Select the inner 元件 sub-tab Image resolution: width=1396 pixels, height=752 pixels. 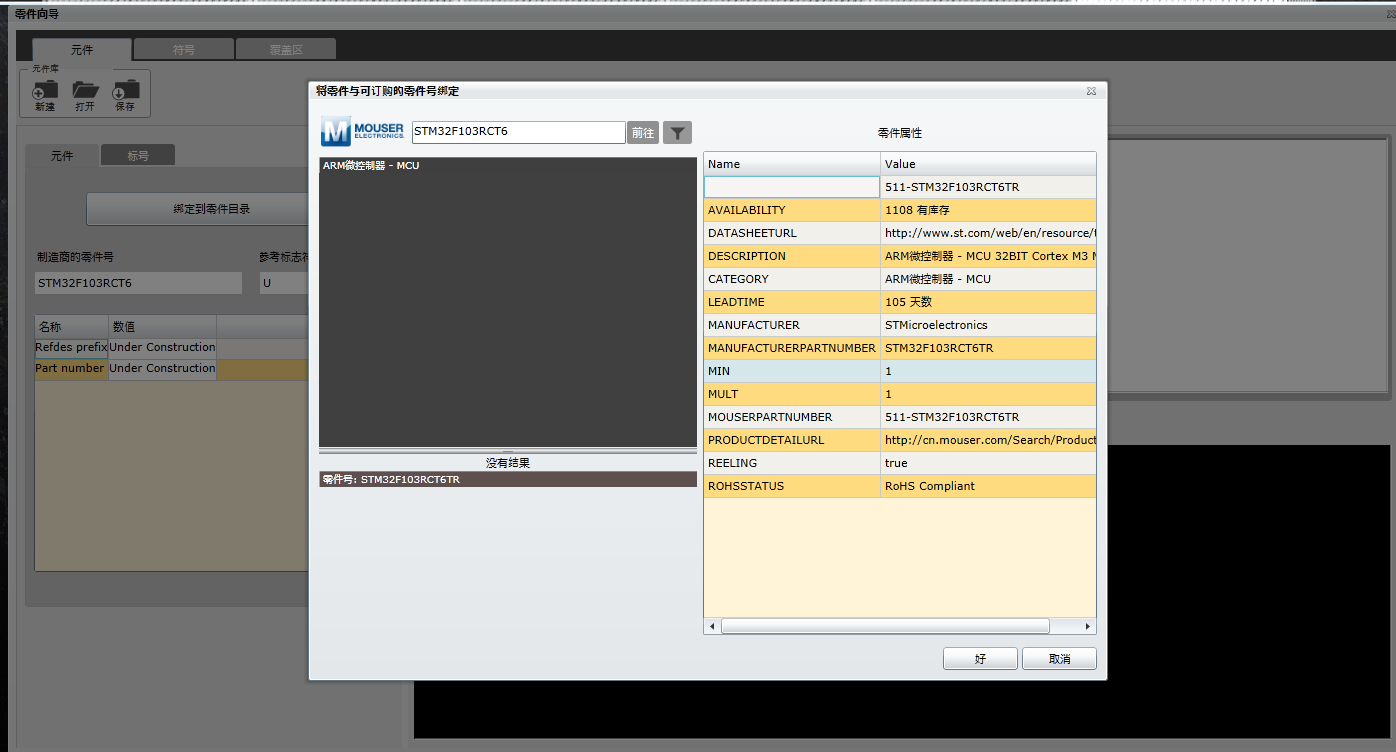tap(62, 155)
